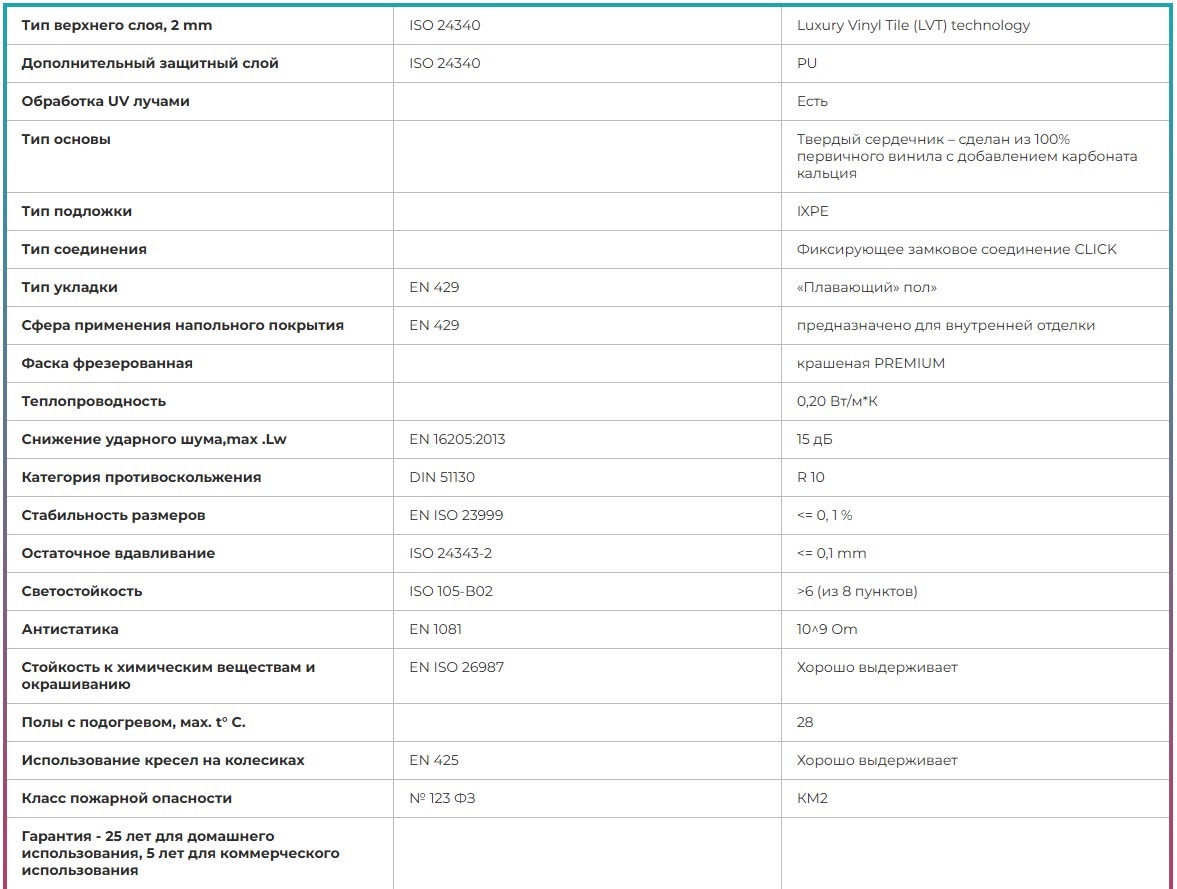The image size is (1177, 889).
Task: Select the 'ISO 105-B02' lightfastness standard
Action: pos(450,592)
